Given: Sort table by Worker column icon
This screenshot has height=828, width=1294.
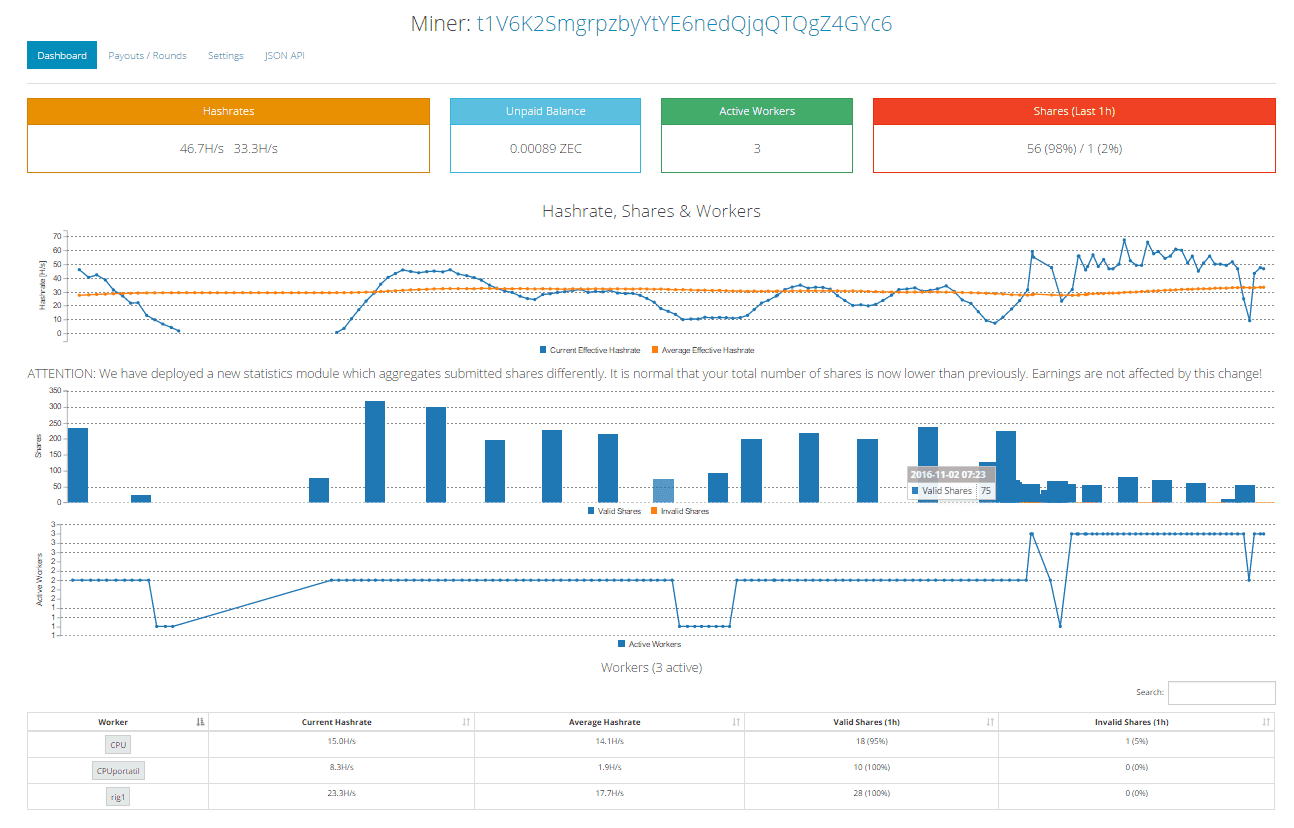Looking at the screenshot, I should tap(201, 722).
